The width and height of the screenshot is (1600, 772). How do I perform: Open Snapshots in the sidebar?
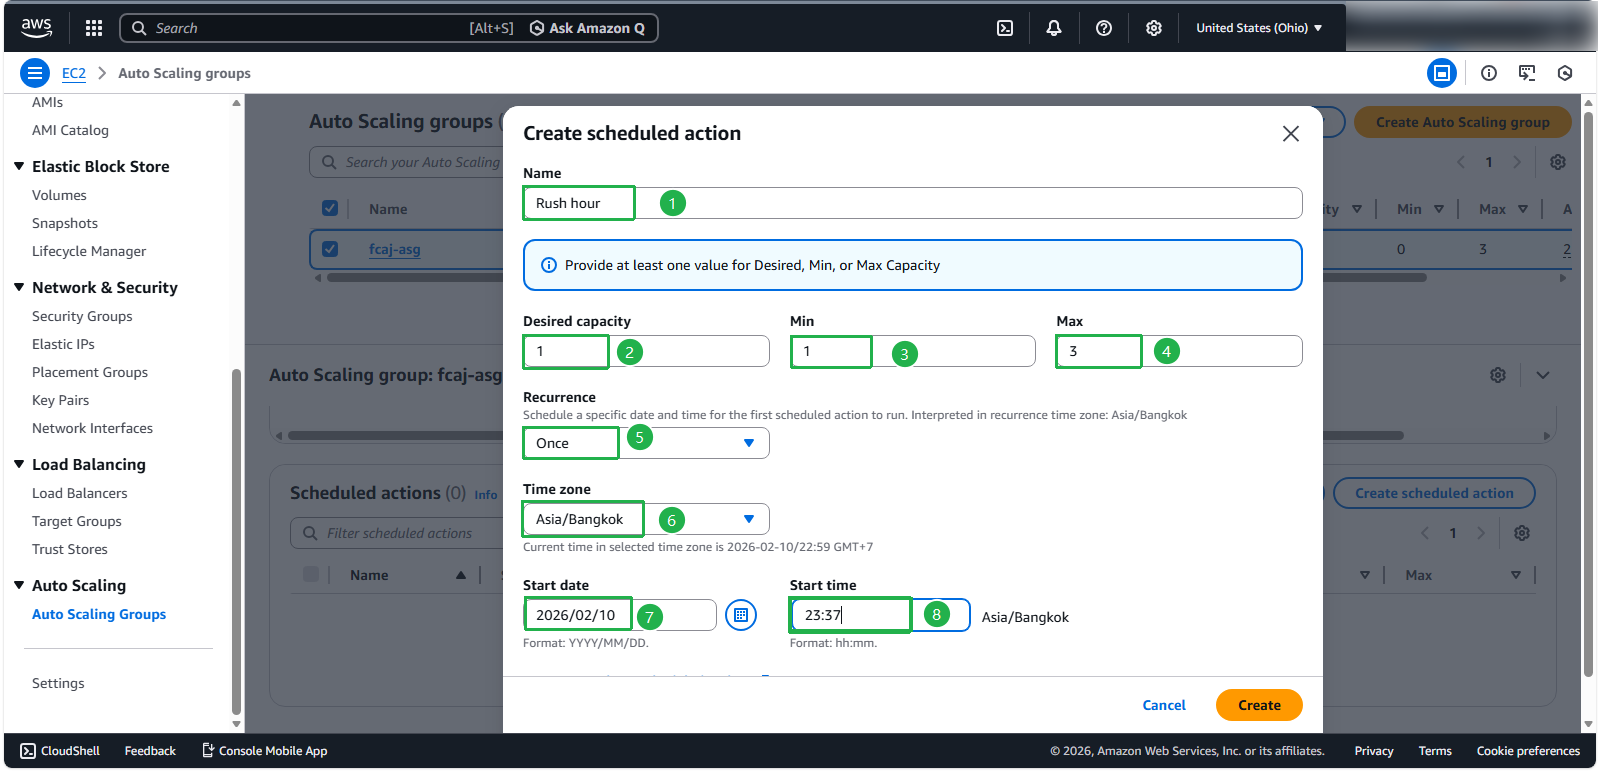pyautogui.click(x=65, y=223)
